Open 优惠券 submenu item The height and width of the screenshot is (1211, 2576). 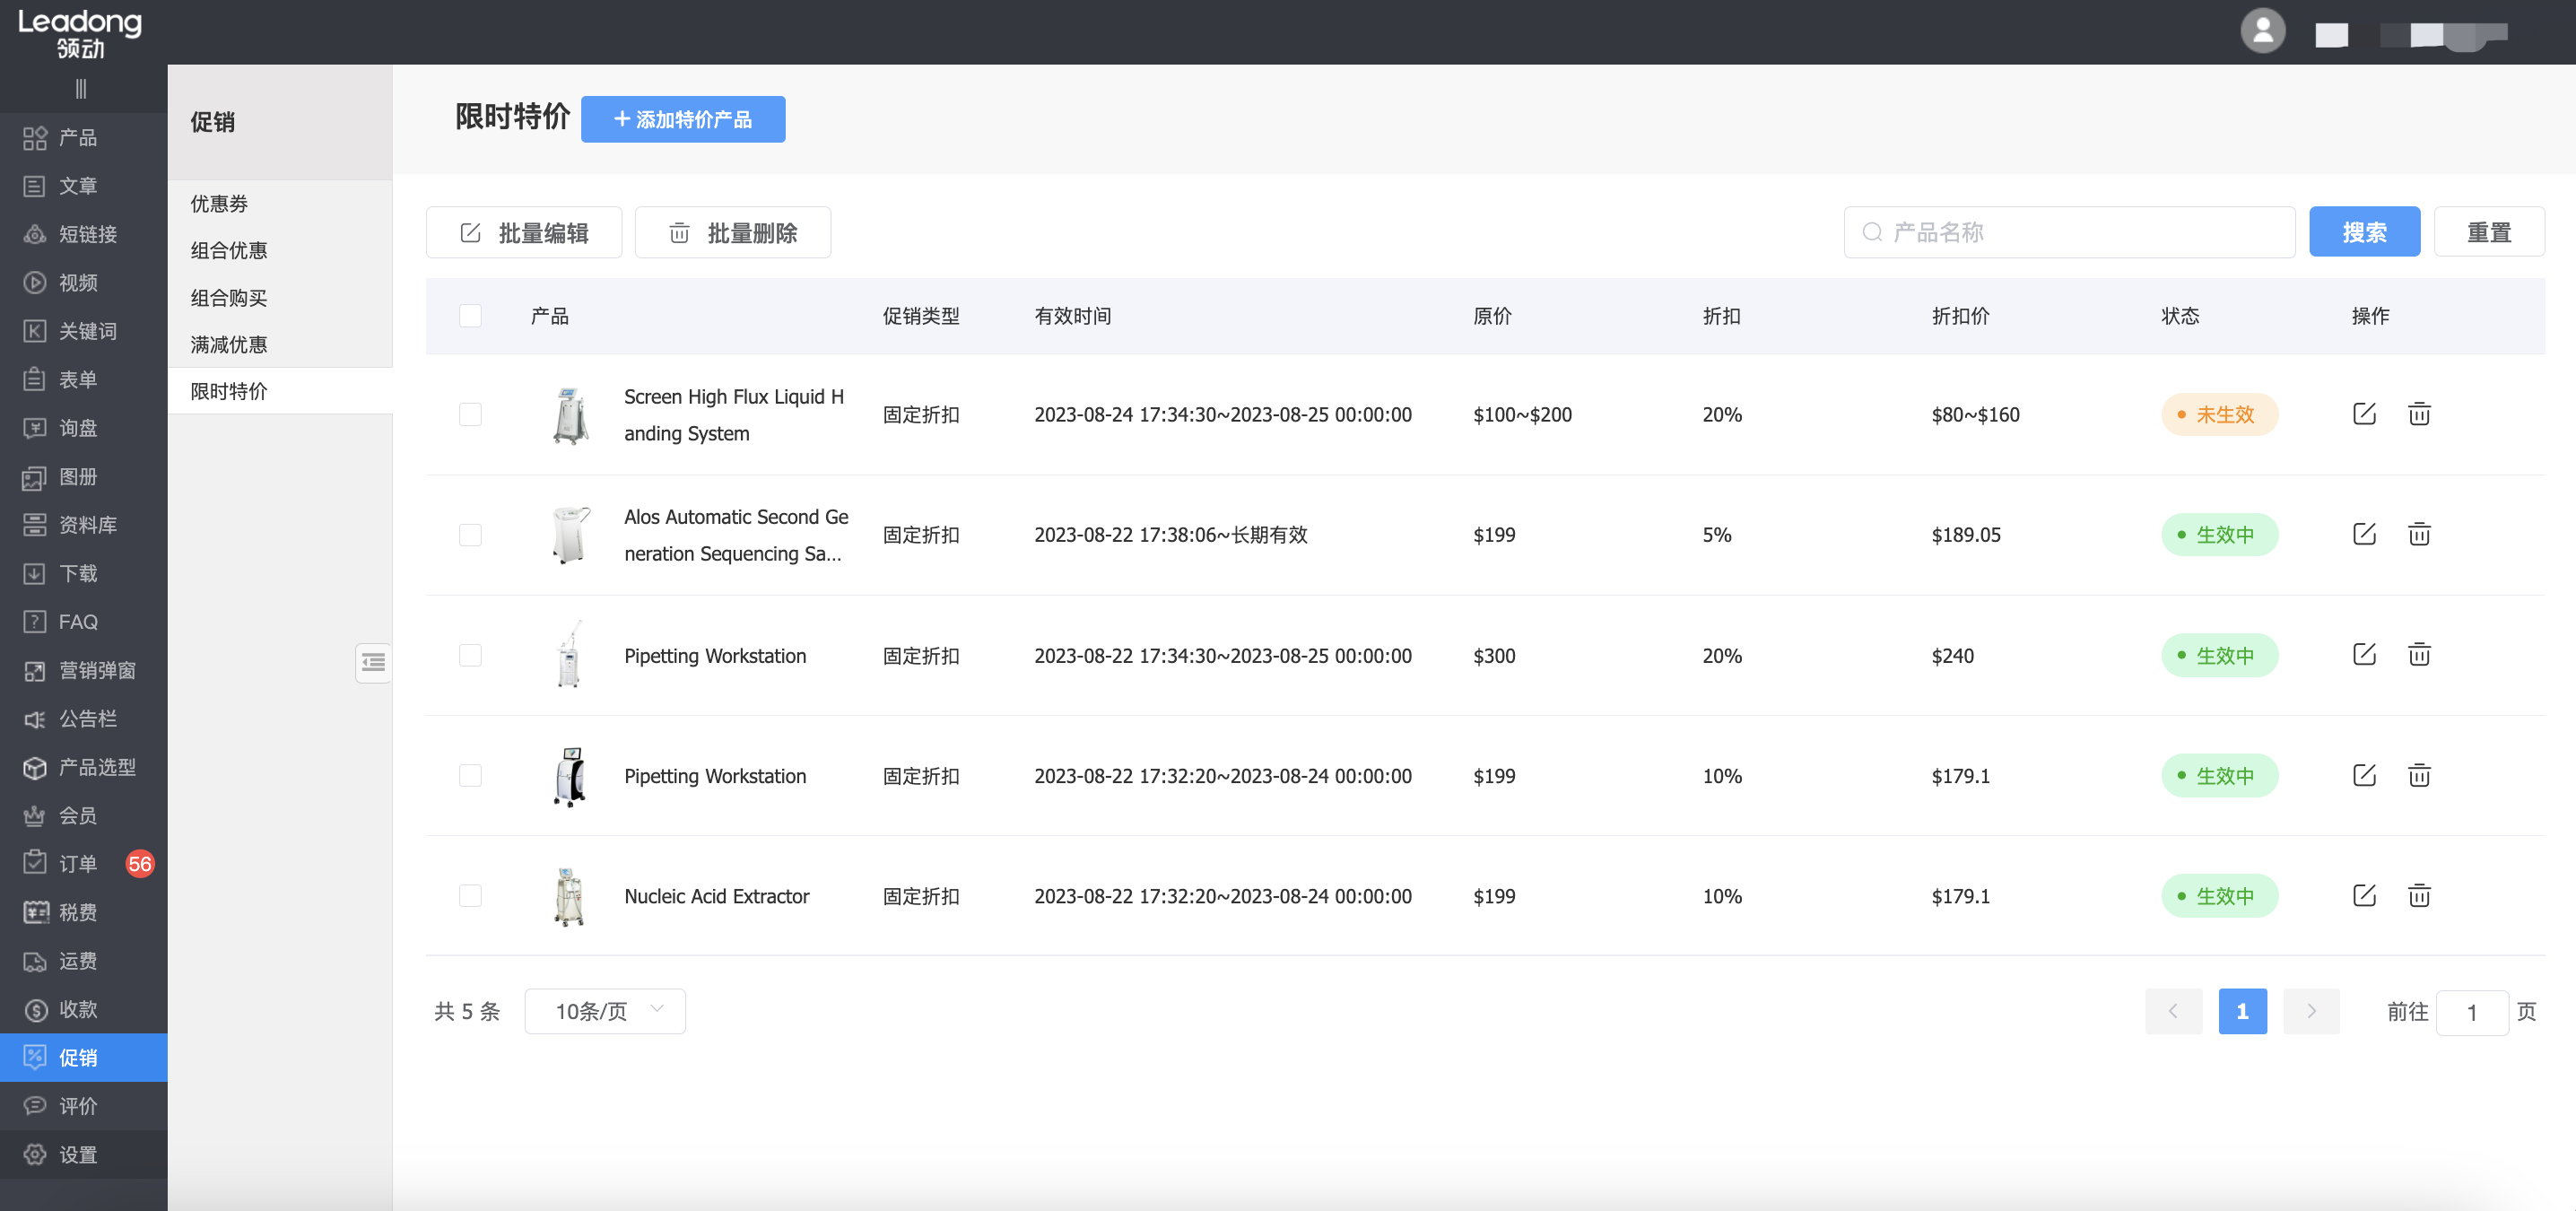(x=219, y=204)
